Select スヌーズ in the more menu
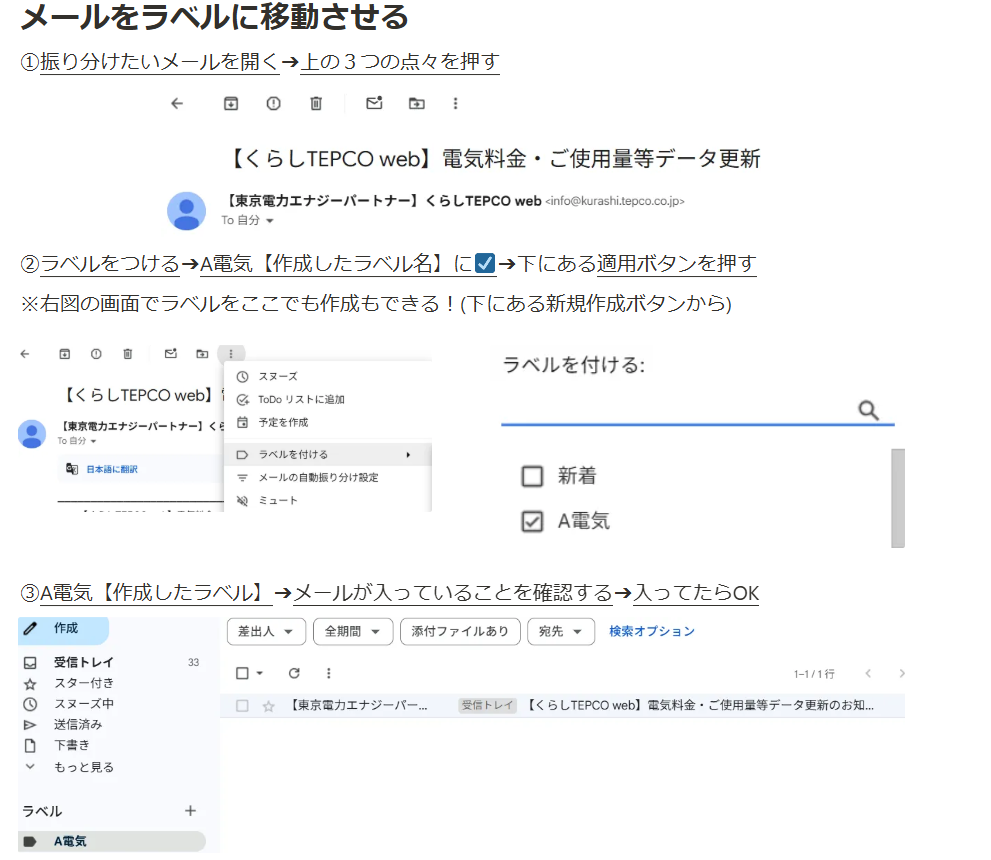991x860 pixels. 328,377
